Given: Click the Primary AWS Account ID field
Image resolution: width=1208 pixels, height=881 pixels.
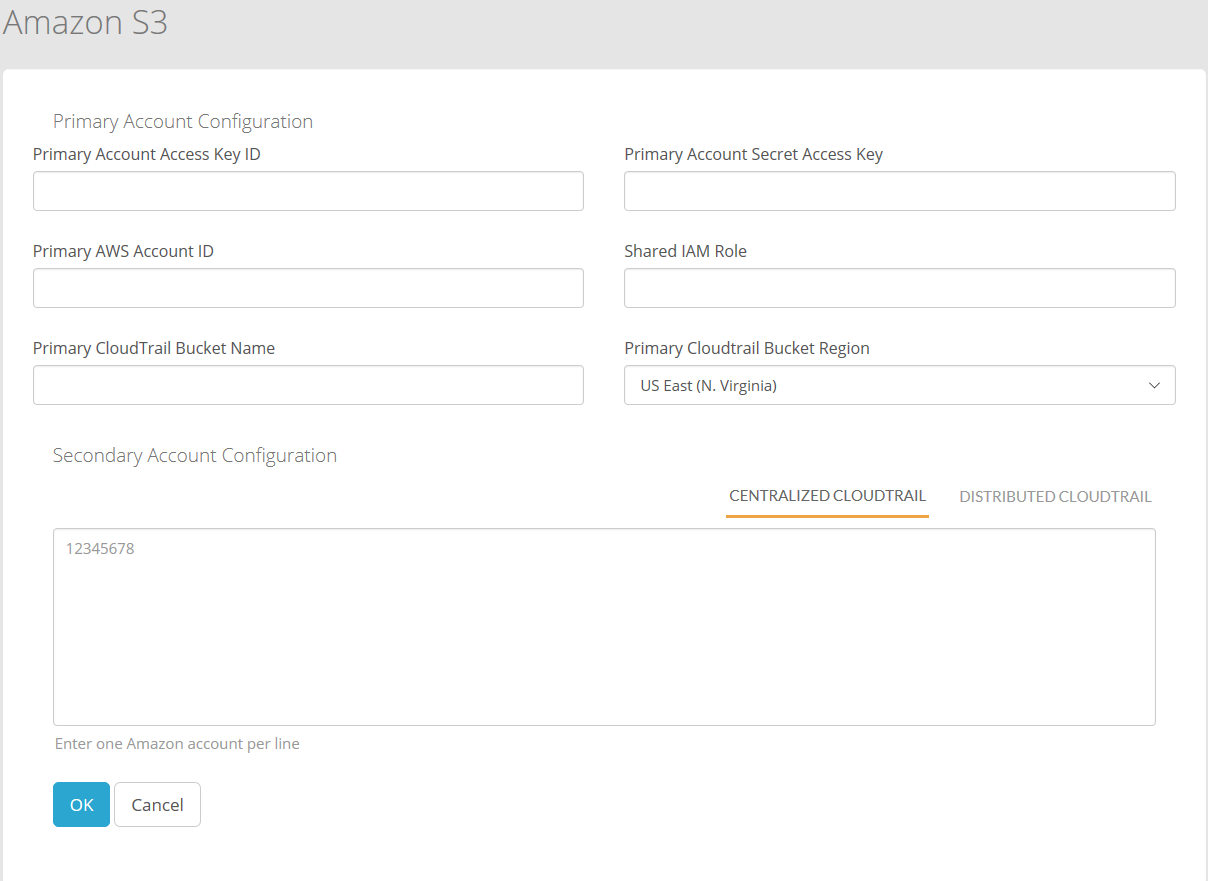Looking at the screenshot, I should coord(308,287).
